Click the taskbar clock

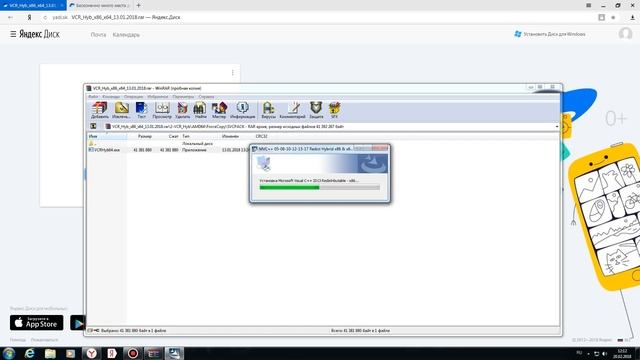[x=622, y=353]
